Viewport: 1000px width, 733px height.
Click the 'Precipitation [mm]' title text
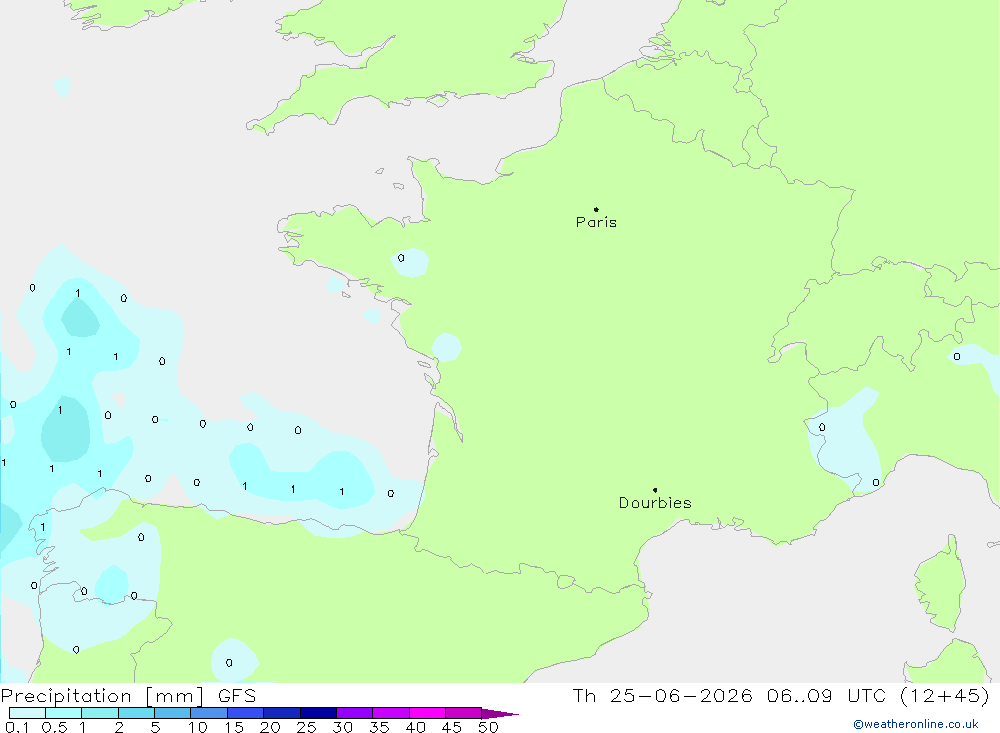102,696
